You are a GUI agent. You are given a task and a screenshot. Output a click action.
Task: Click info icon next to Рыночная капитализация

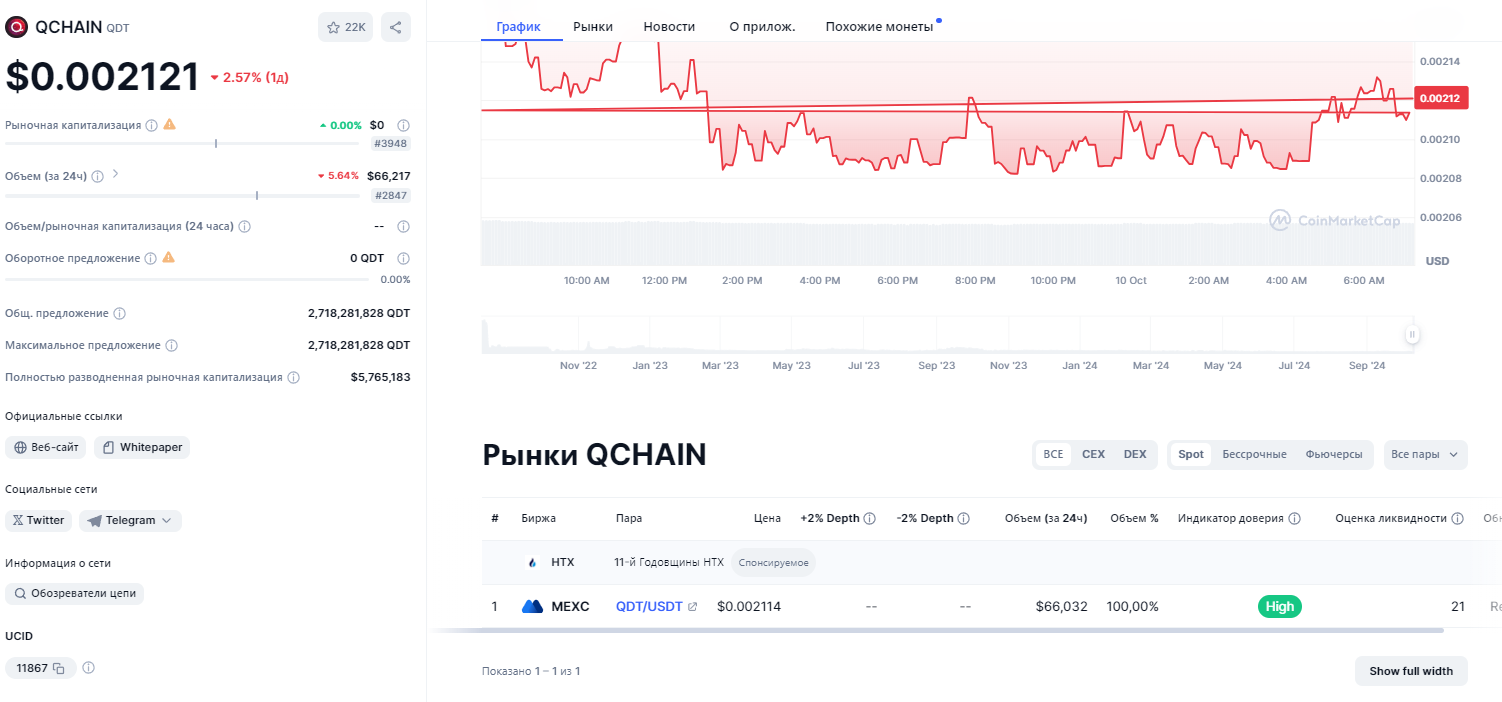click(x=152, y=126)
